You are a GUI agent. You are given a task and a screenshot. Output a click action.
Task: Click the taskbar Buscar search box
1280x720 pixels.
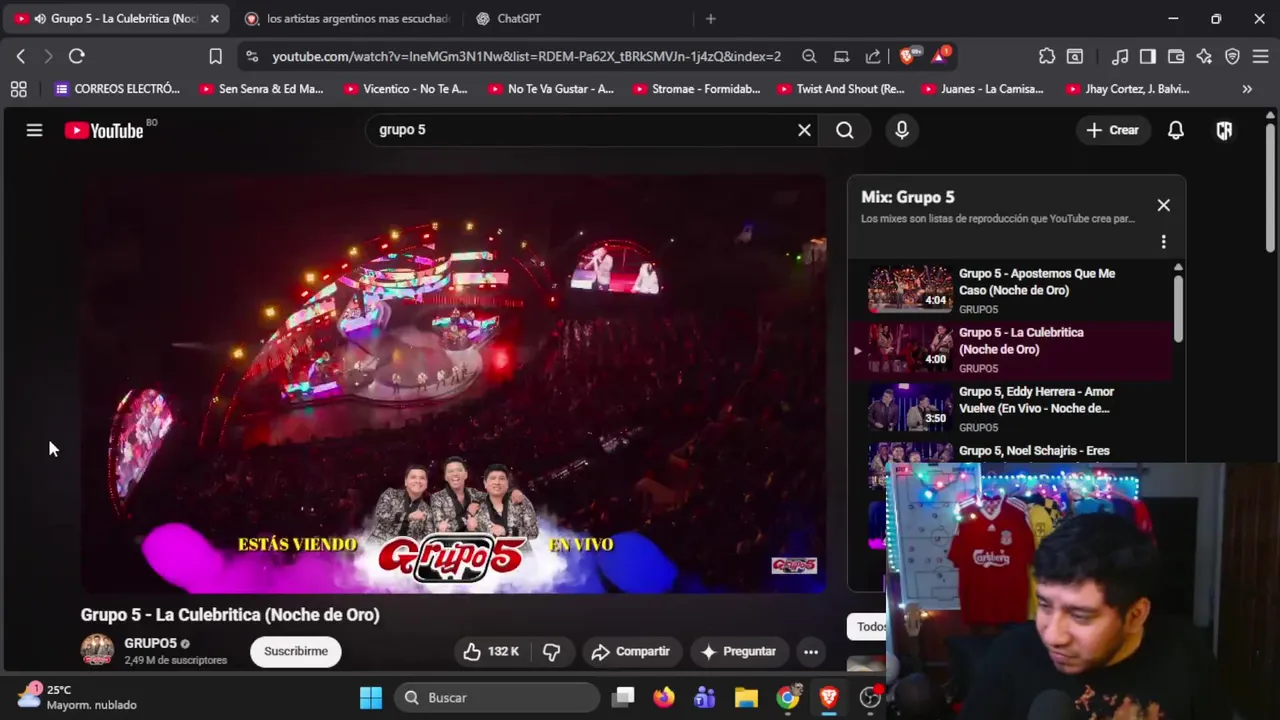[496, 697]
